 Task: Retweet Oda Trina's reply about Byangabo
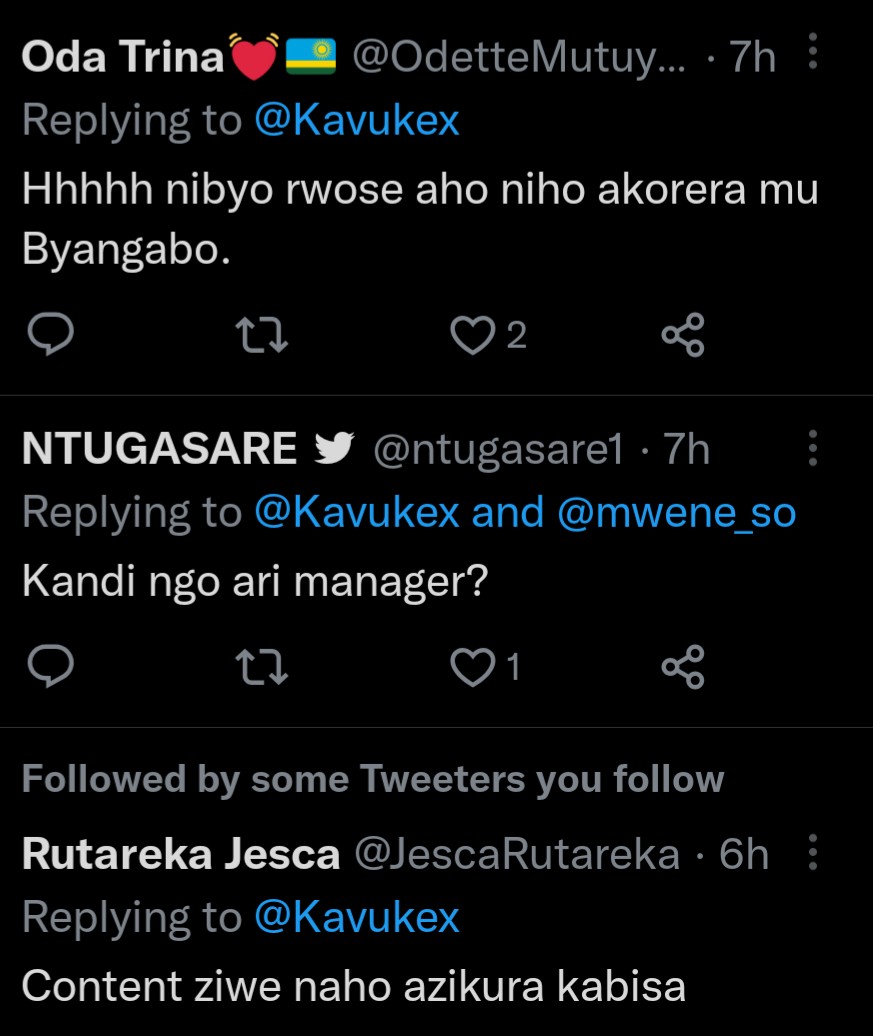262,335
